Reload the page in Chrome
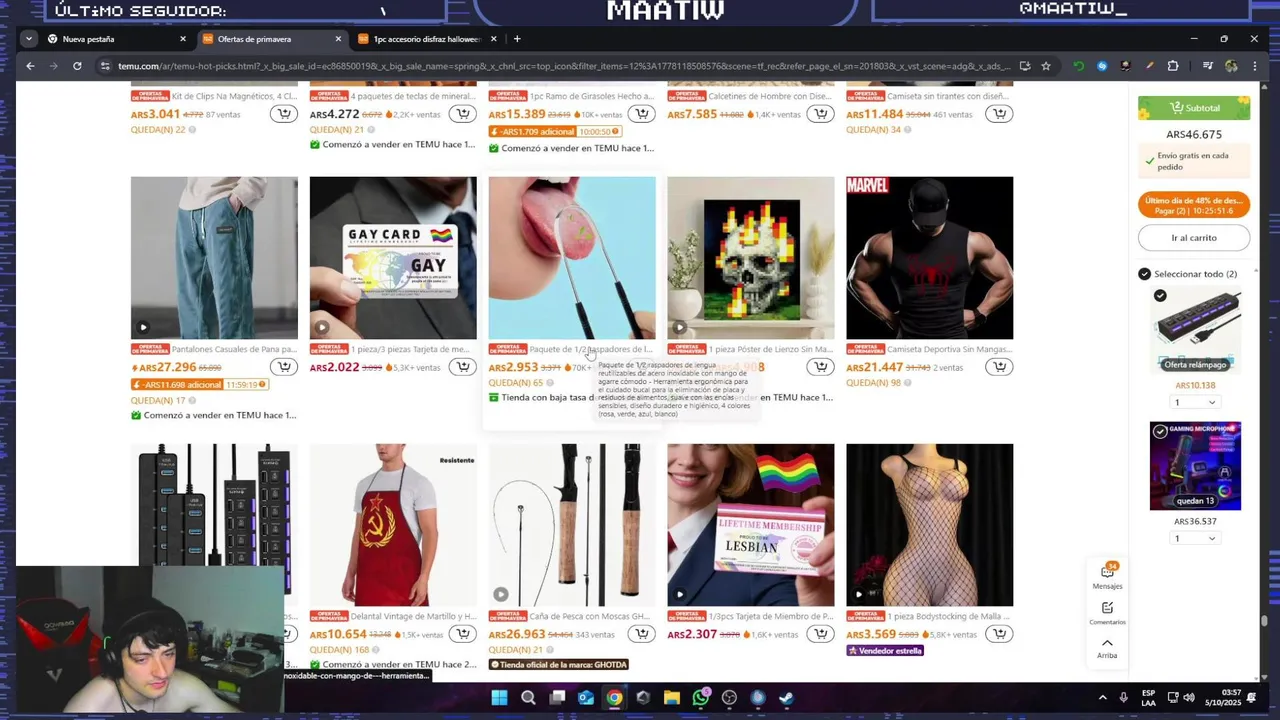Image resolution: width=1280 pixels, height=720 pixels. coord(77,66)
